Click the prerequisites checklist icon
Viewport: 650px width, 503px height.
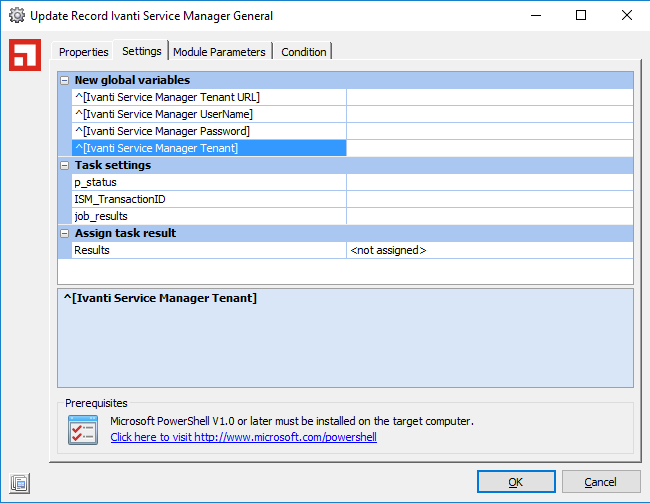click(83, 430)
